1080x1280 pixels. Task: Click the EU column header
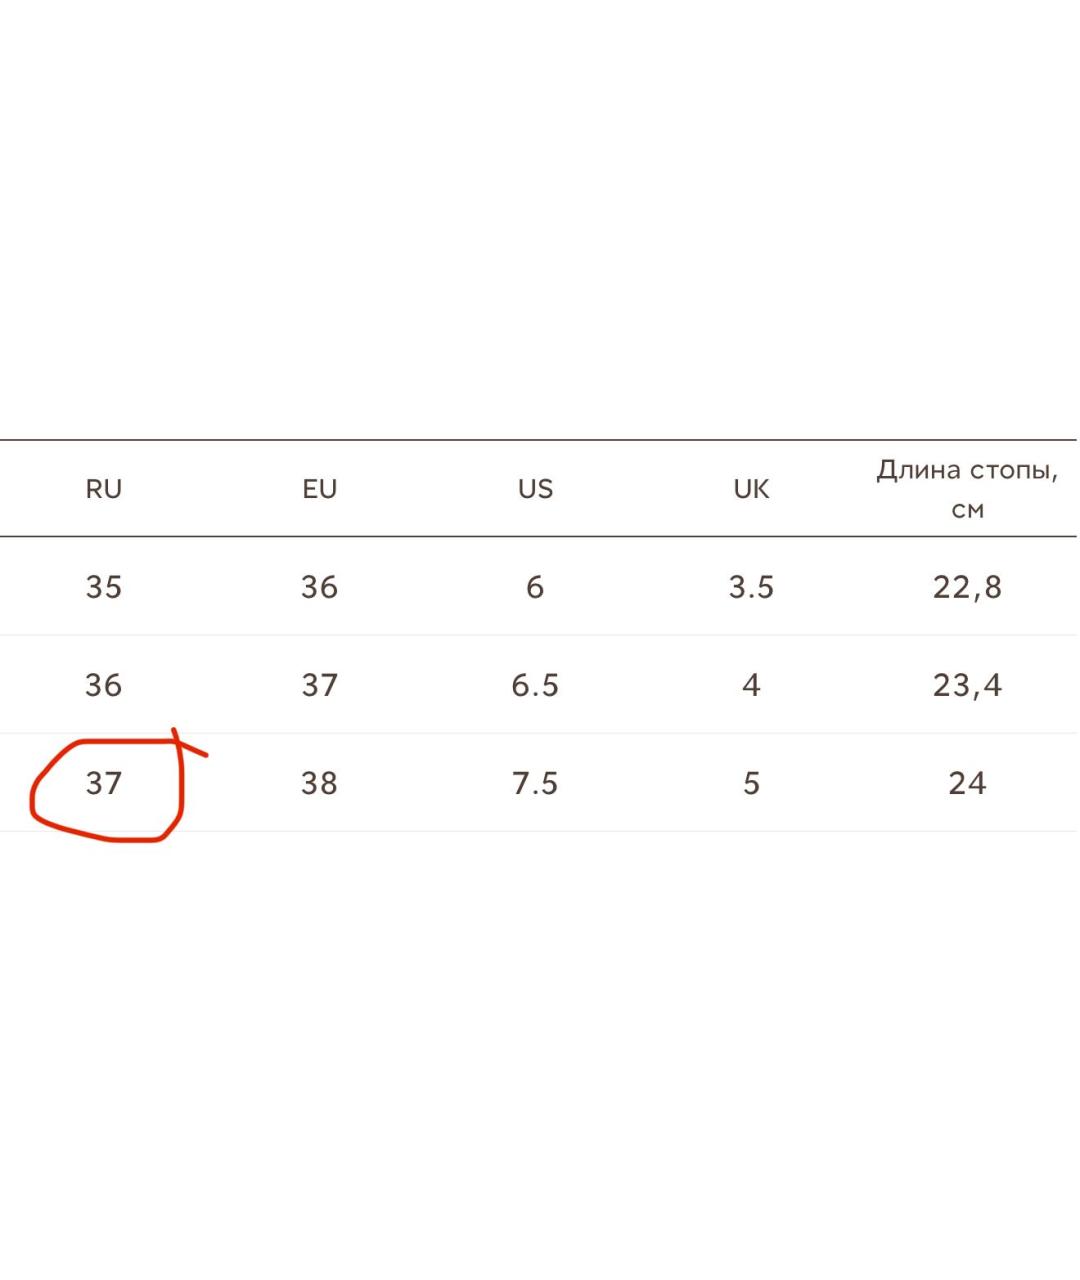[x=320, y=489]
